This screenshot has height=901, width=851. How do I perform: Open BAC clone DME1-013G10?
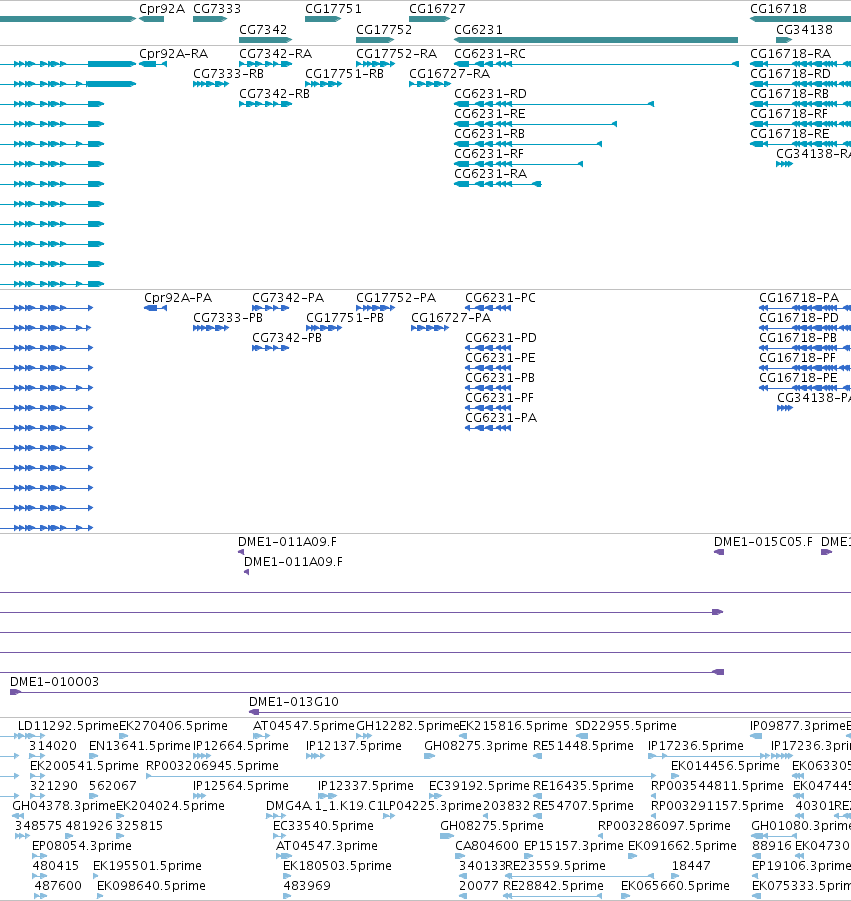coord(294,702)
